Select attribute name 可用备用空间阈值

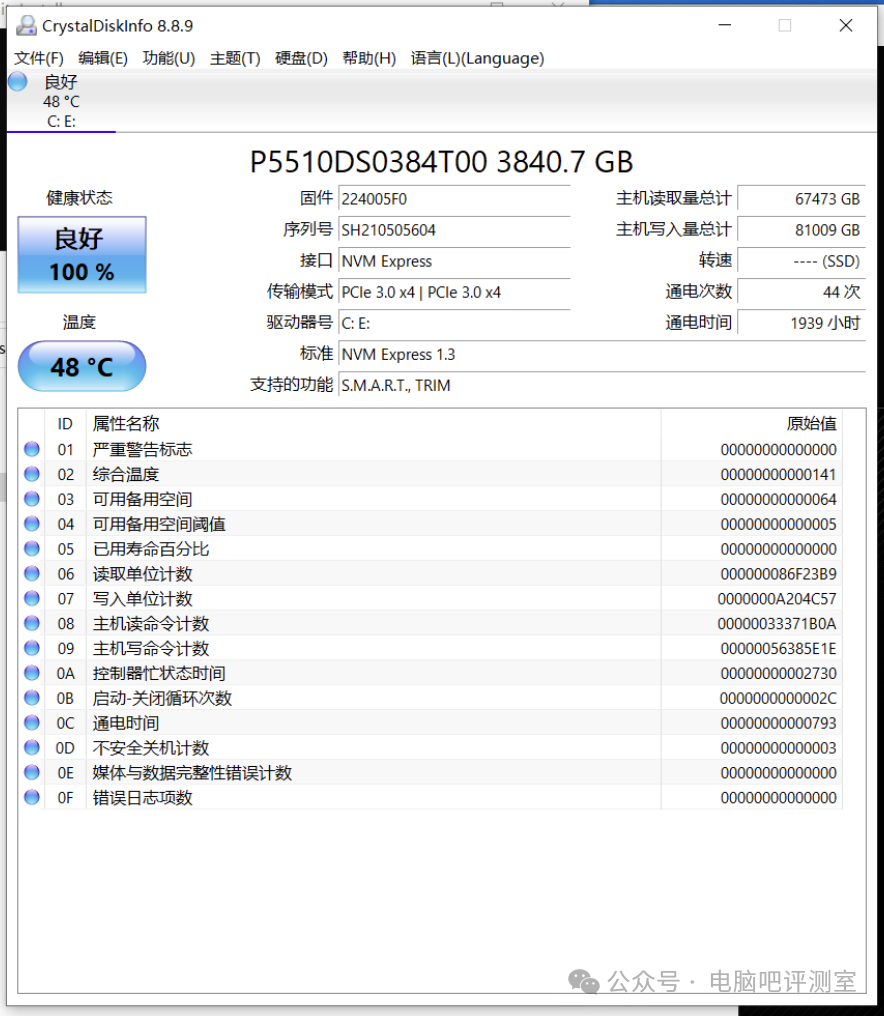click(x=159, y=524)
